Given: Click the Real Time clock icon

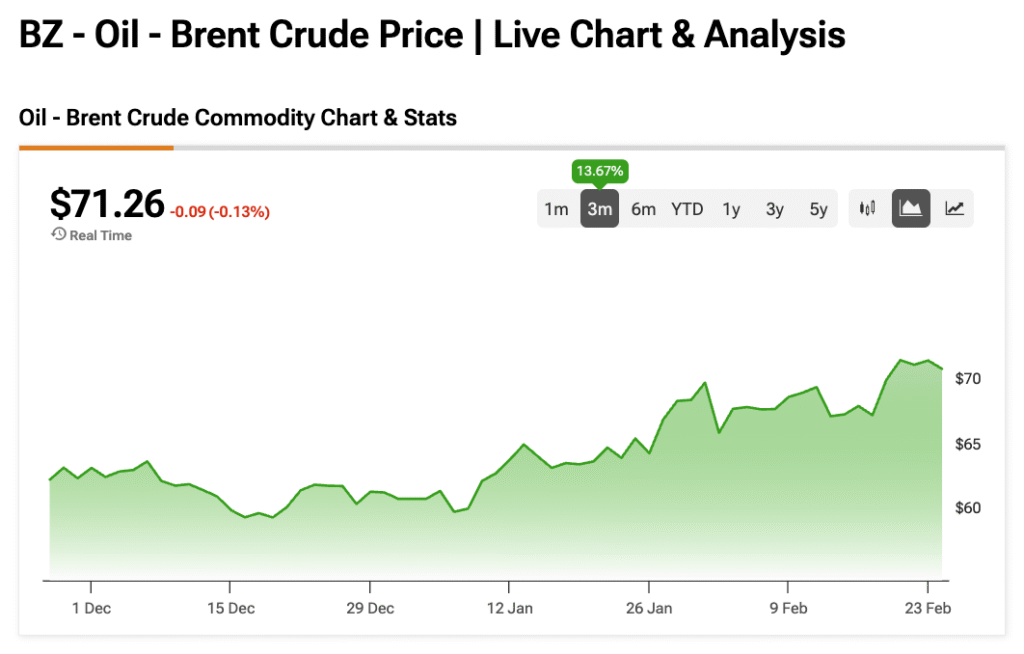Looking at the screenshot, I should [x=59, y=235].
